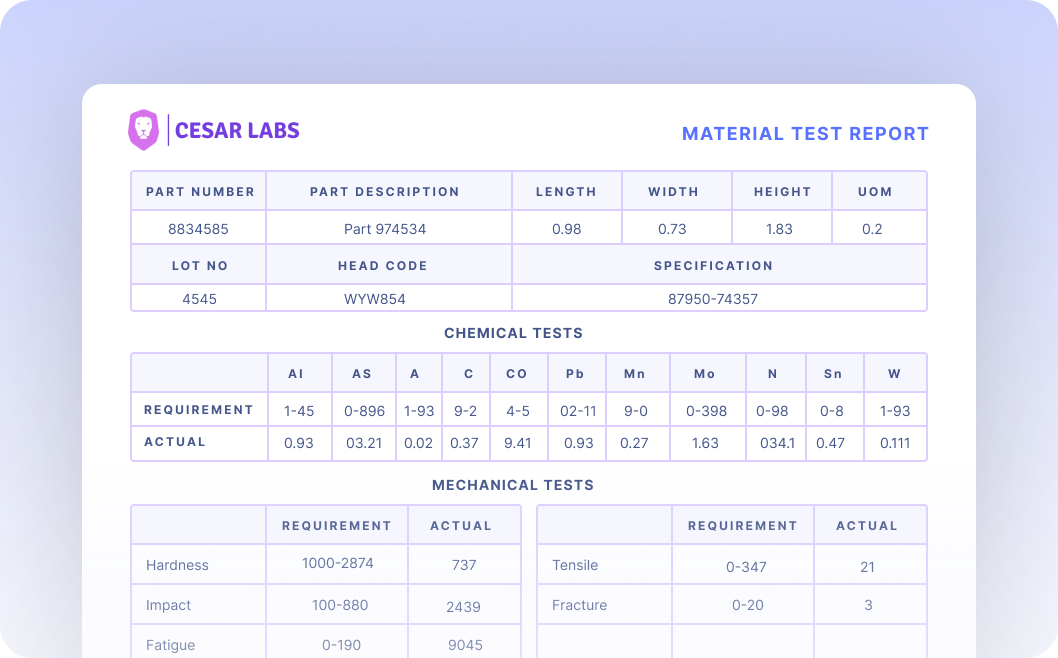Viewport: 1058px width, 658px height.
Task: Click specification number 87950-74357
Action: coord(713,299)
